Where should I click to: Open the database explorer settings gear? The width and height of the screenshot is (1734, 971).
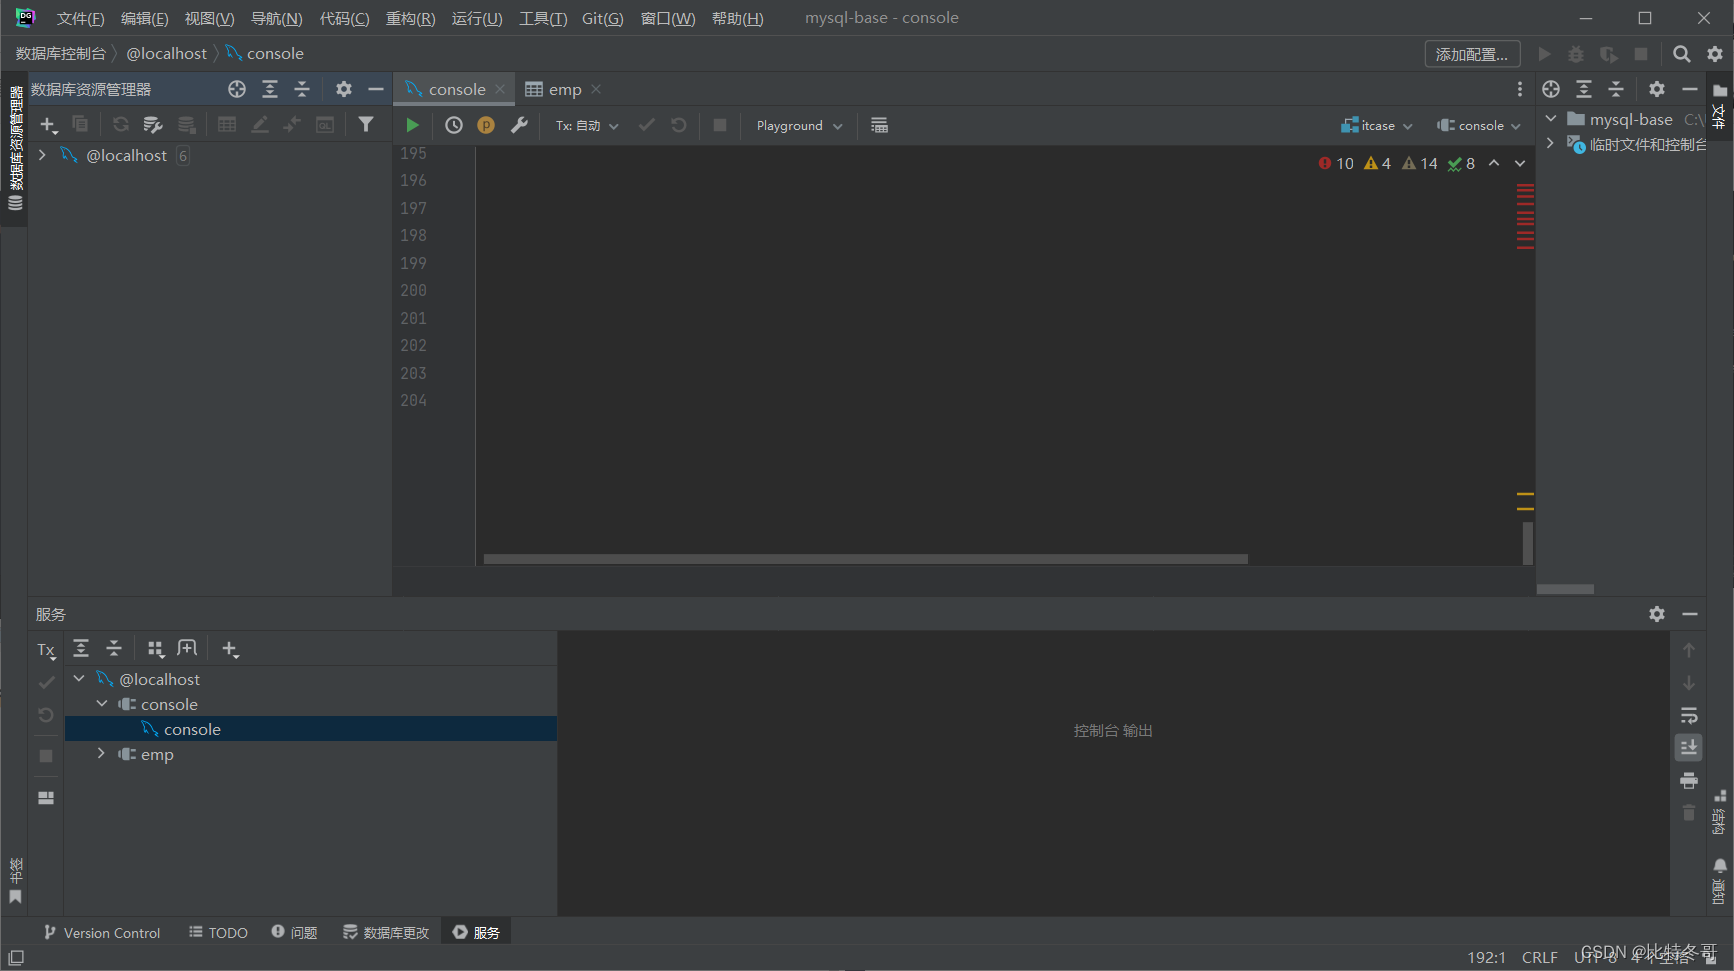click(x=344, y=89)
